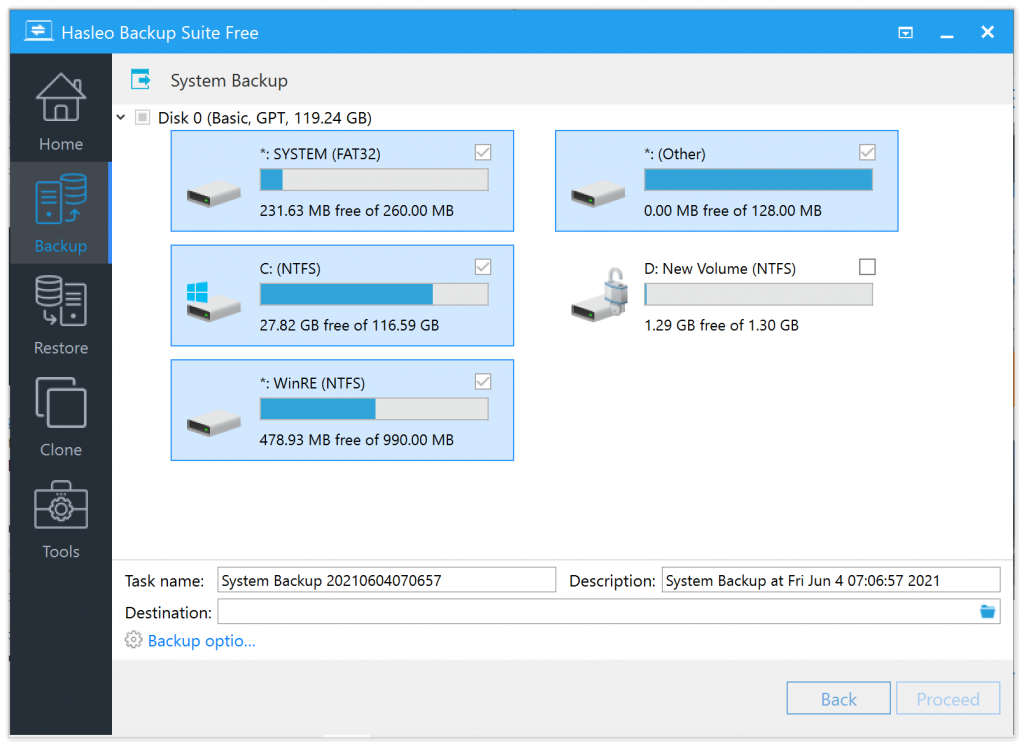Viewport: 1024px width, 747px height.
Task: Click '1.29 GB free of 1.30 GB'
Action: coord(721,325)
